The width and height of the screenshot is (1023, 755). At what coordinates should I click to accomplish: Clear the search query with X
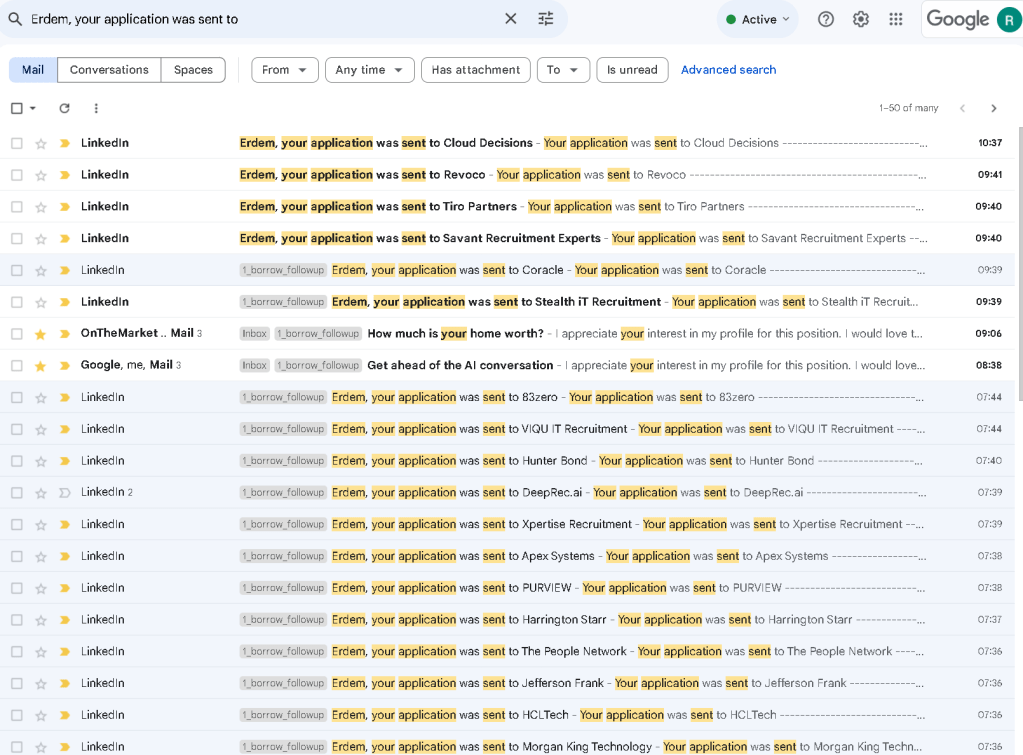click(511, 19)
